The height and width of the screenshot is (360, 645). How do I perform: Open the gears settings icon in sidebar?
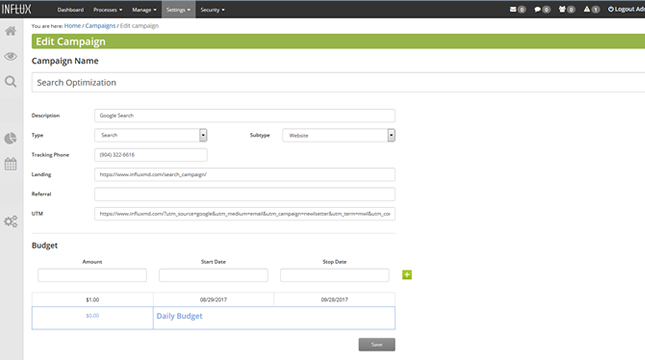11,222
